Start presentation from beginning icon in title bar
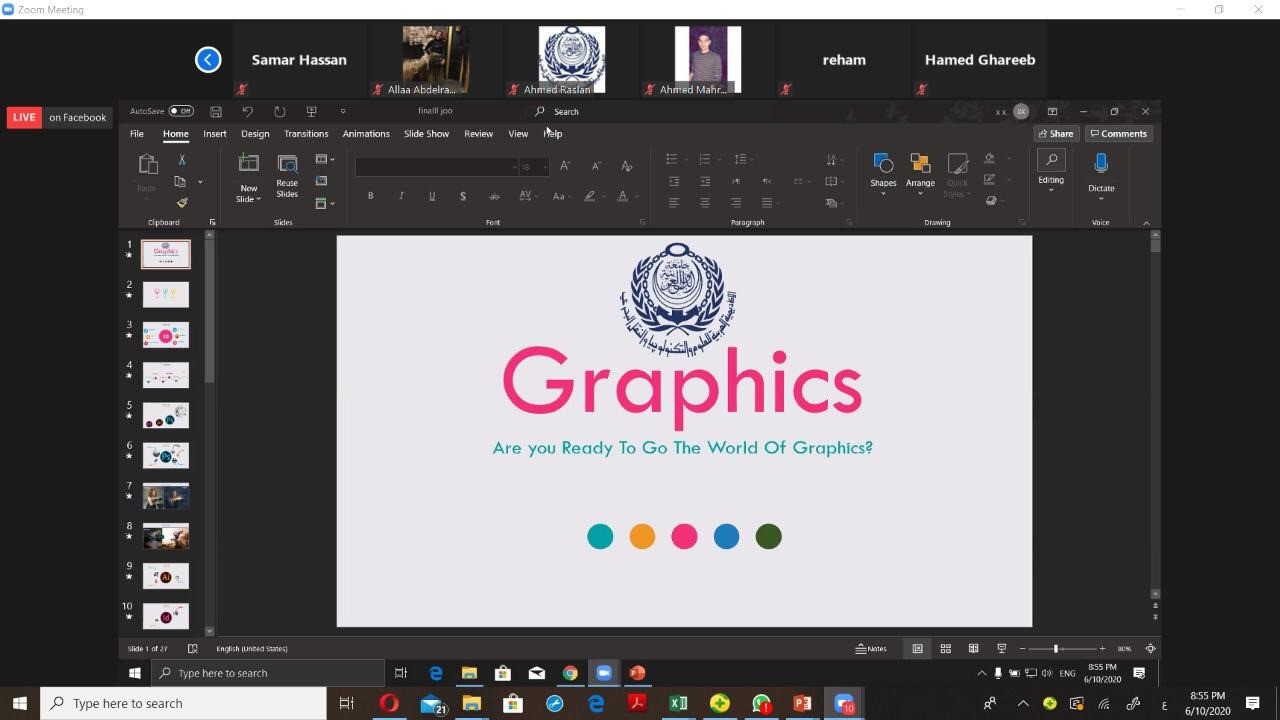Viewport: 1280px width, 720px height. click(311, 111)
